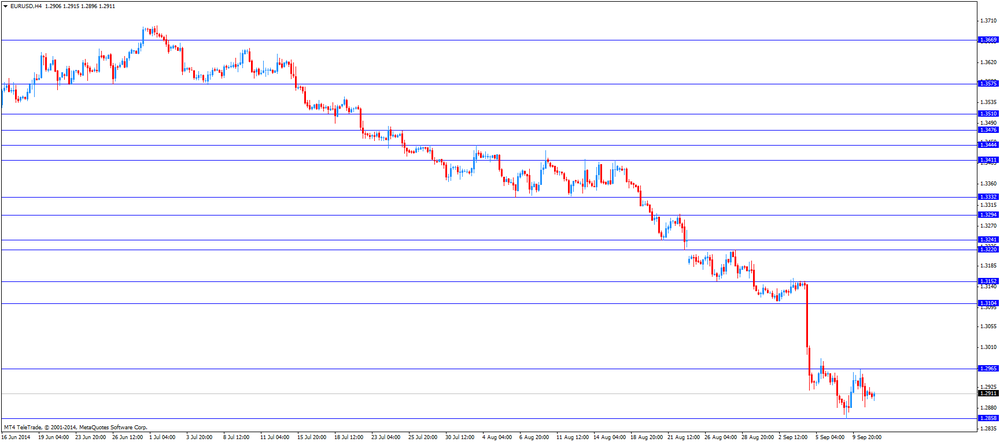Click the 1.3710 price axis value
This screenshot has height=442, width=1000.
tap(989, 22)
